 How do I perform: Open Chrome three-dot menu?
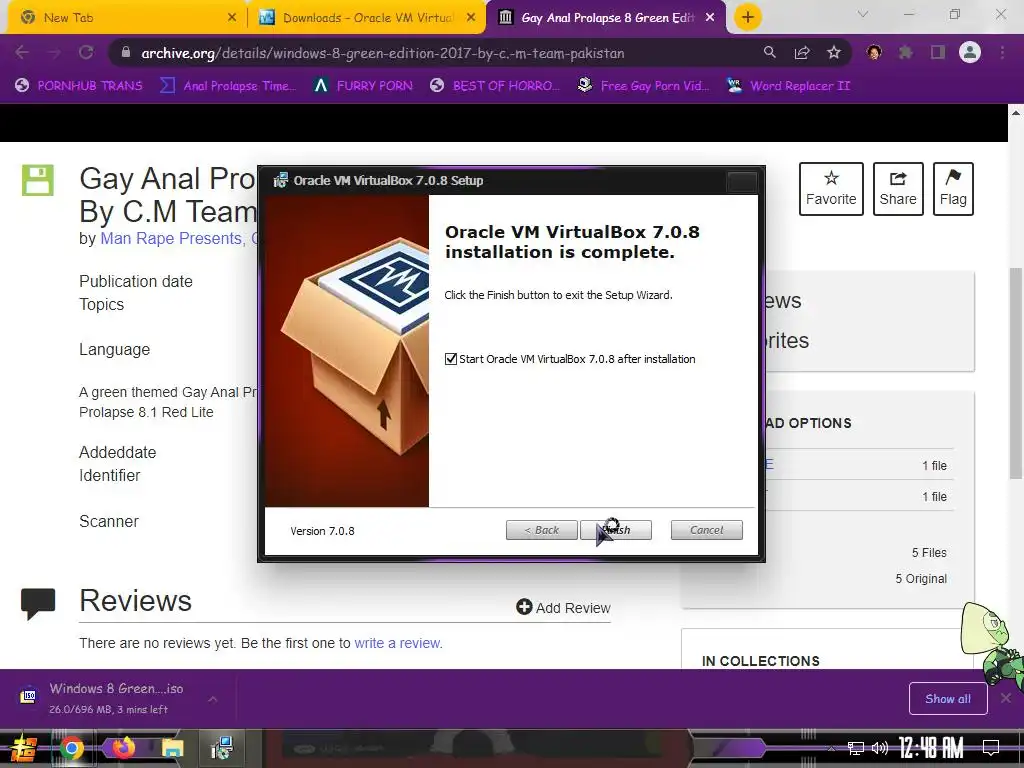point(1002,53)
